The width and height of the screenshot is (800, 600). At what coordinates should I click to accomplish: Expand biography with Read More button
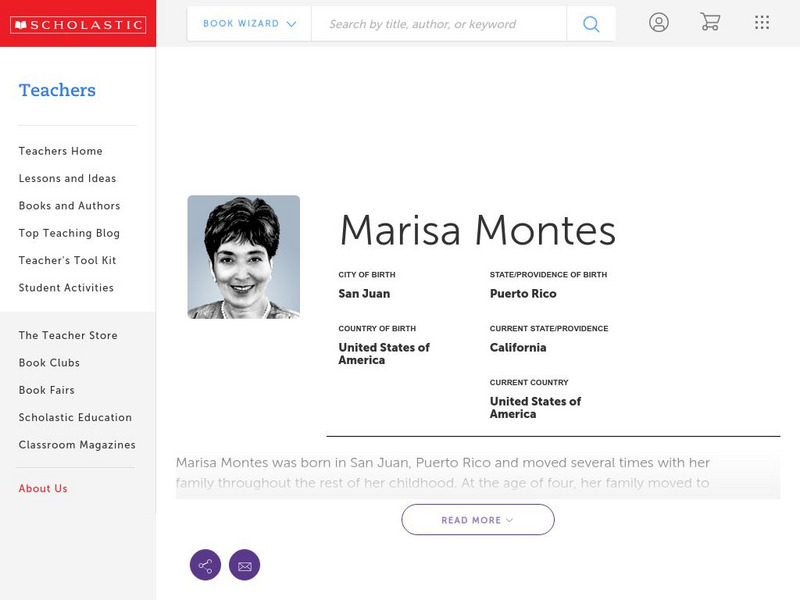point(477,520)
